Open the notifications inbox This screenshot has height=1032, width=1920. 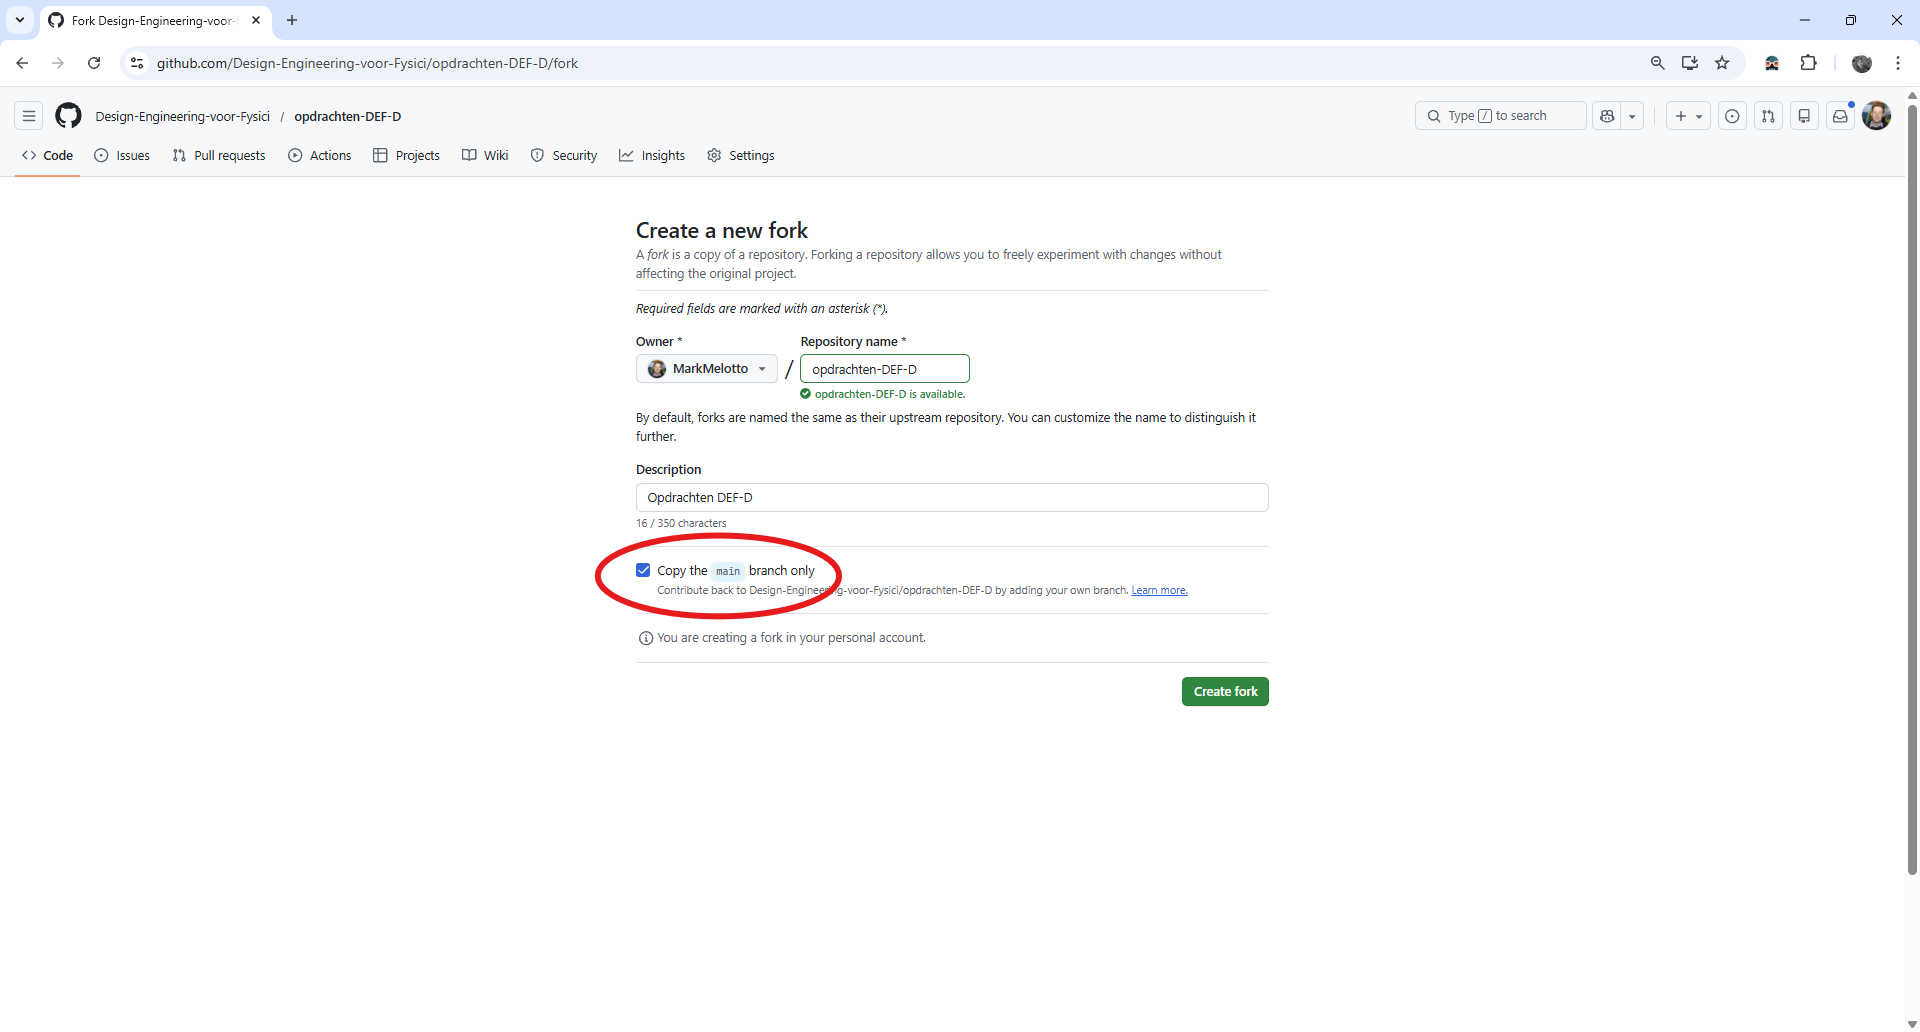point(1840,116)
